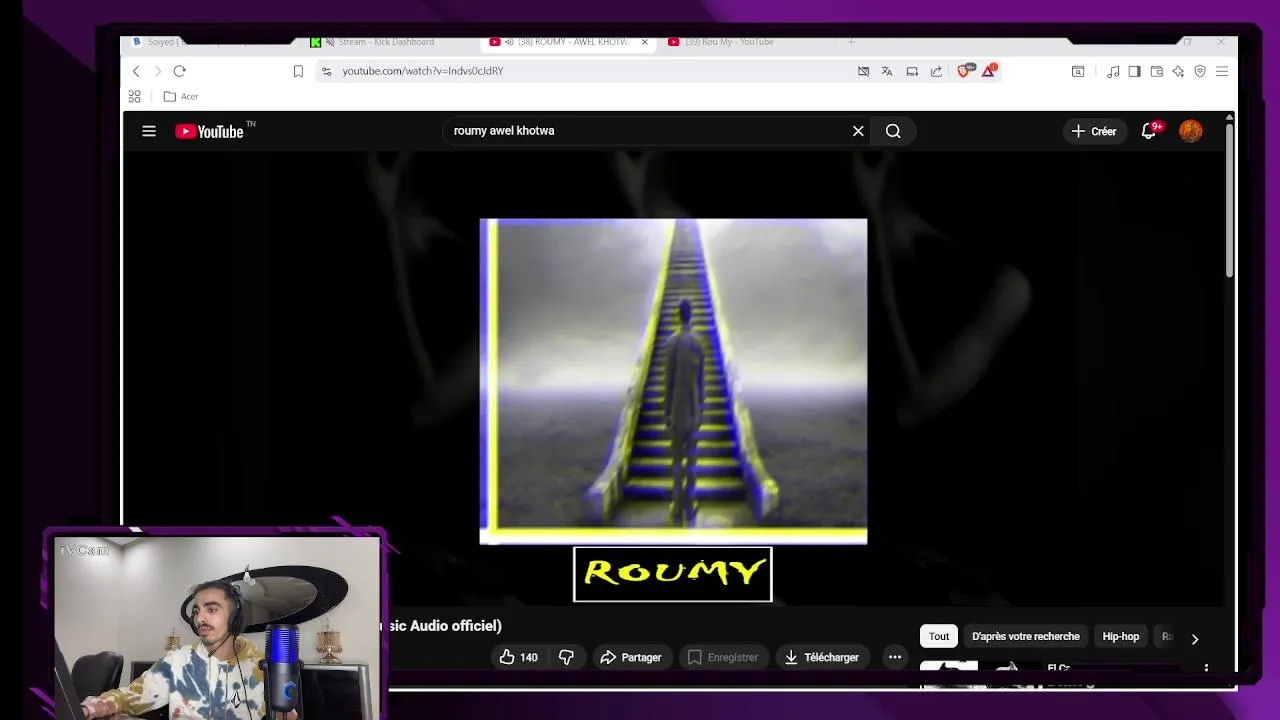Click the browser forward arrow

point(157,71)
